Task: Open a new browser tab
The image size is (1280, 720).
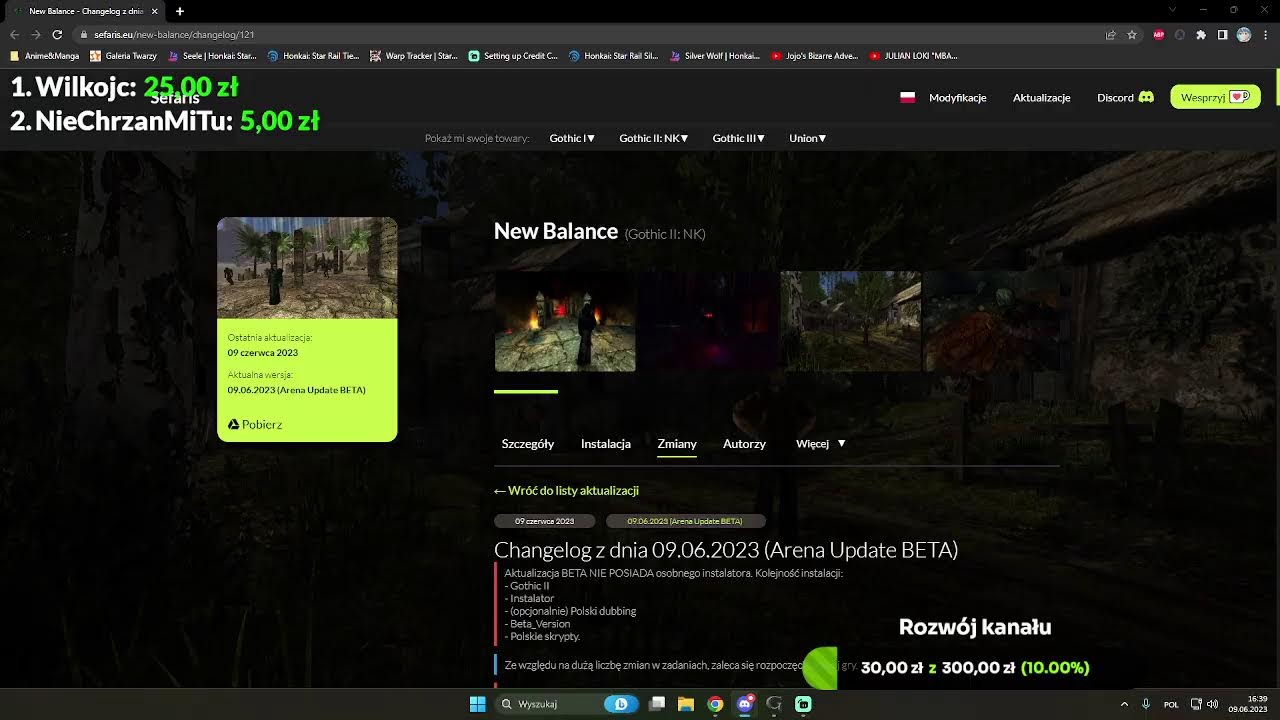Action: 180,11
